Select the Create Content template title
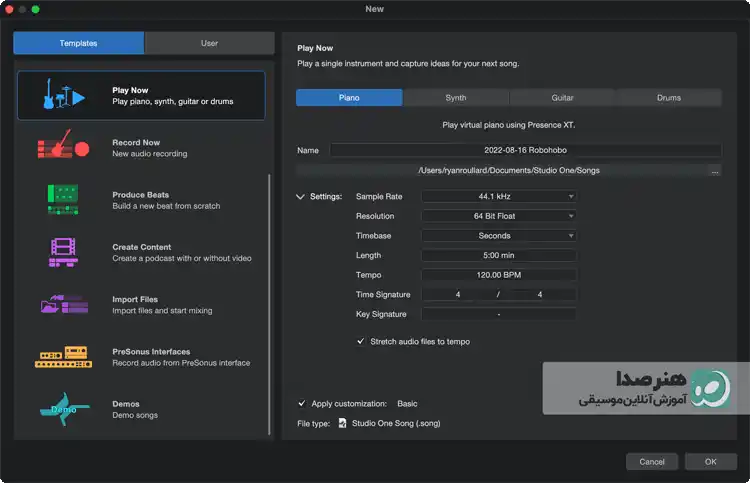Viewport: 750px width, 483px height. point(142,247)
